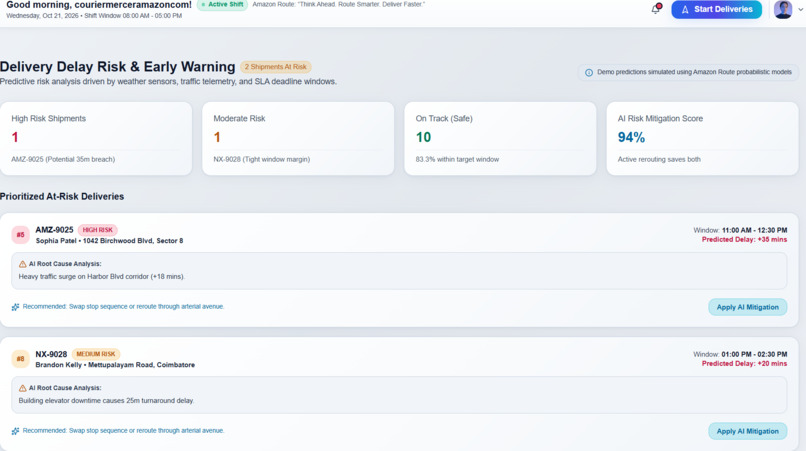The height and width of the screenshot is (451, 806).
Task: Select the On Track (Safe) card
Action: tap(500, 138)
